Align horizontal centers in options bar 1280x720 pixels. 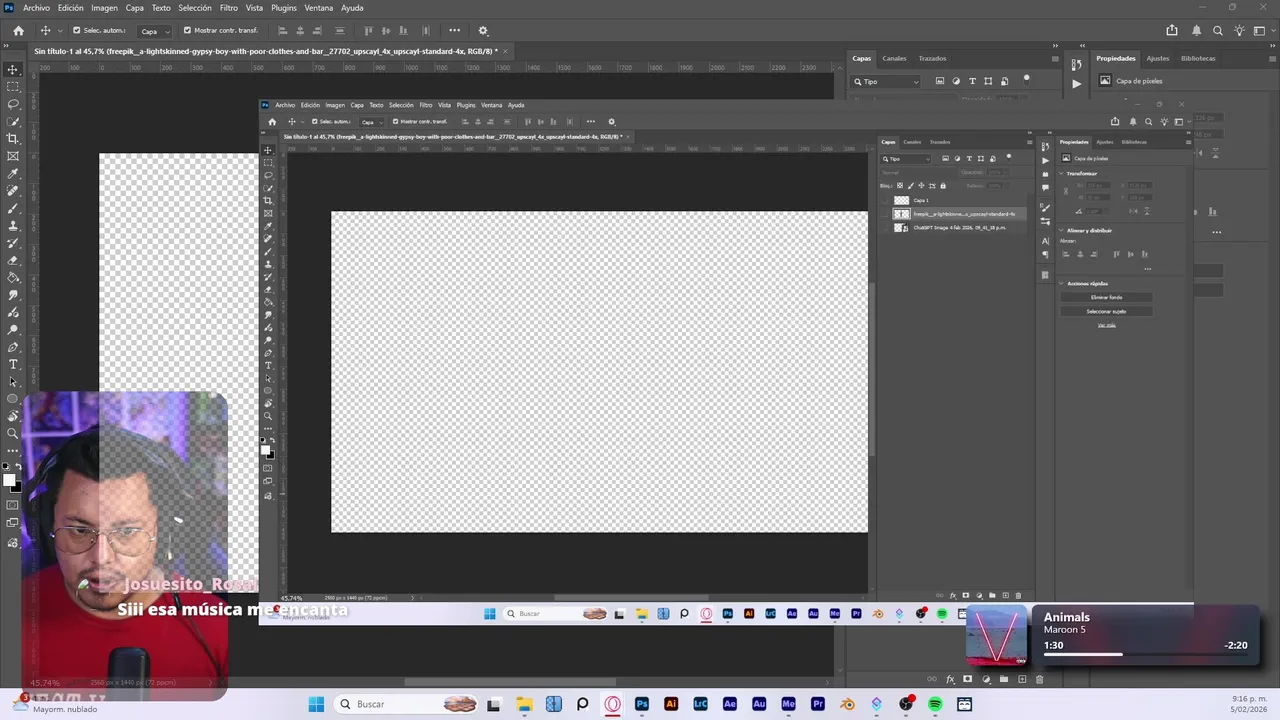coord(300,31)
